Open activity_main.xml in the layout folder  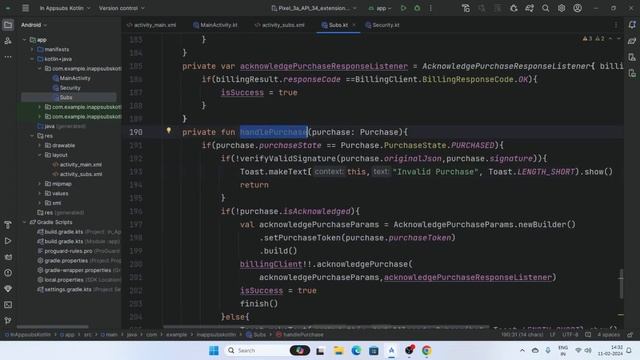[77, 164]
